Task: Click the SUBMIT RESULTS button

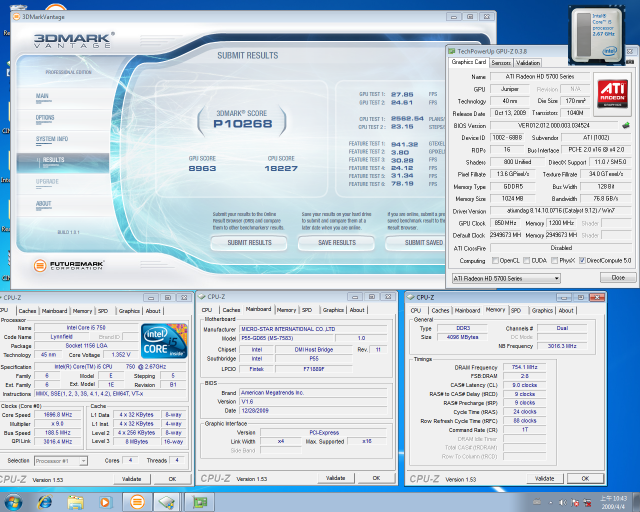Action: click(x=249, y=243)
